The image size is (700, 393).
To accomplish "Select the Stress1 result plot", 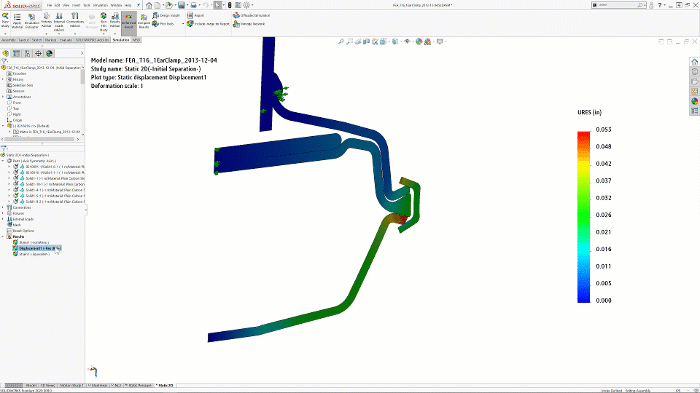I will pyautogui.click(x=31, y=242).
